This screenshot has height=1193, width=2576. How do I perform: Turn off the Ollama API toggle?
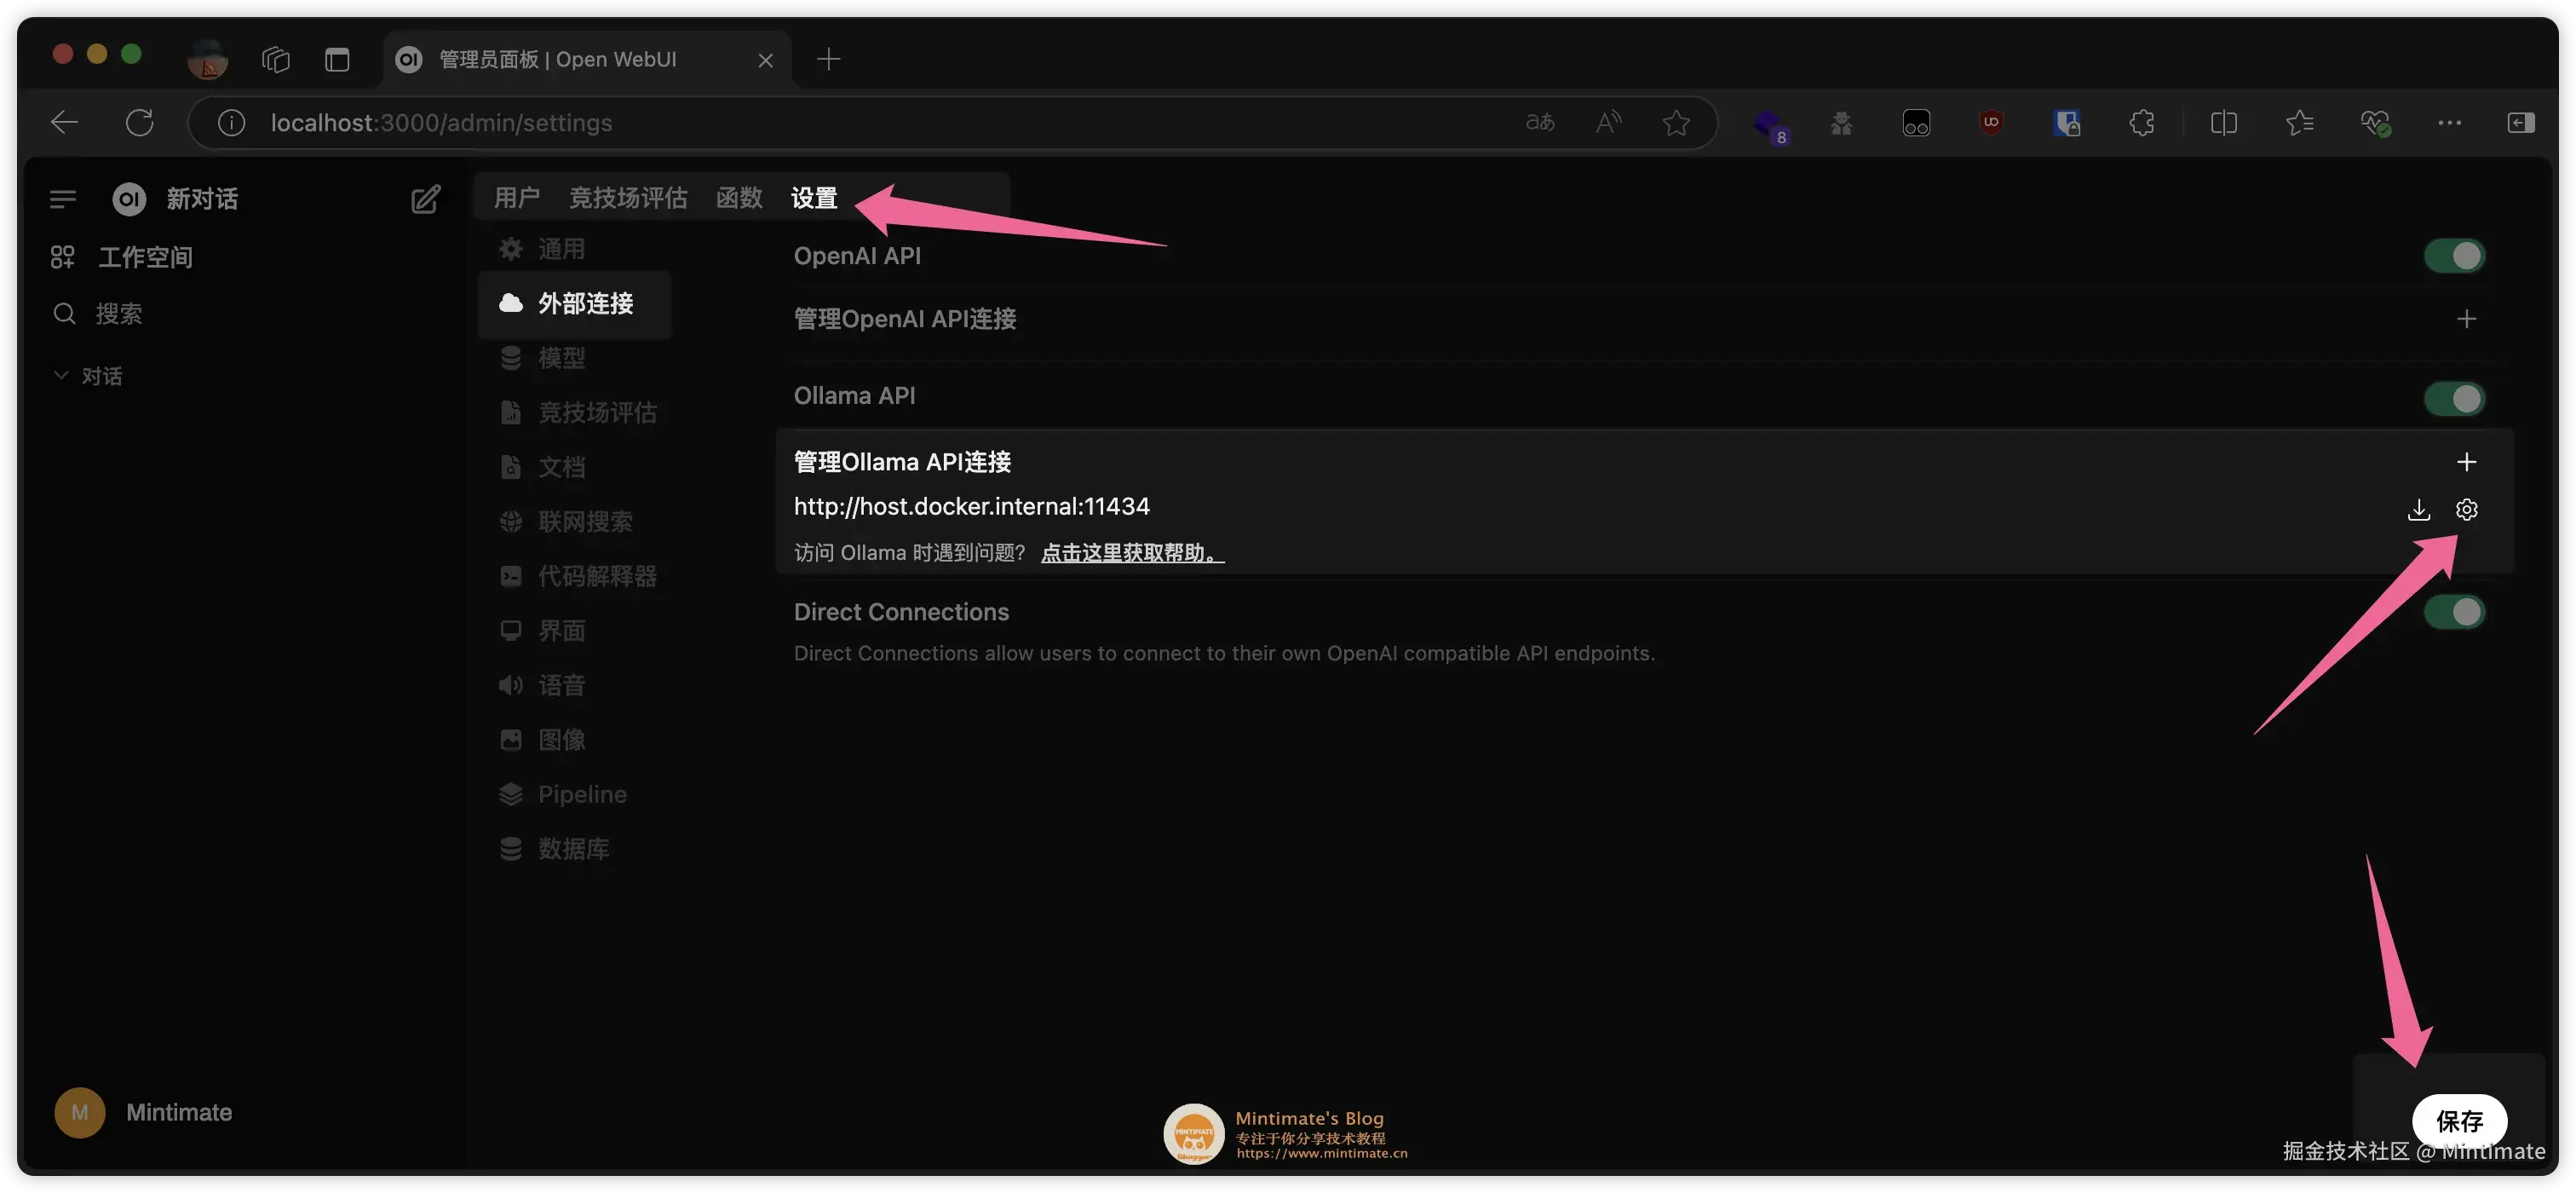pos(2457,398)
